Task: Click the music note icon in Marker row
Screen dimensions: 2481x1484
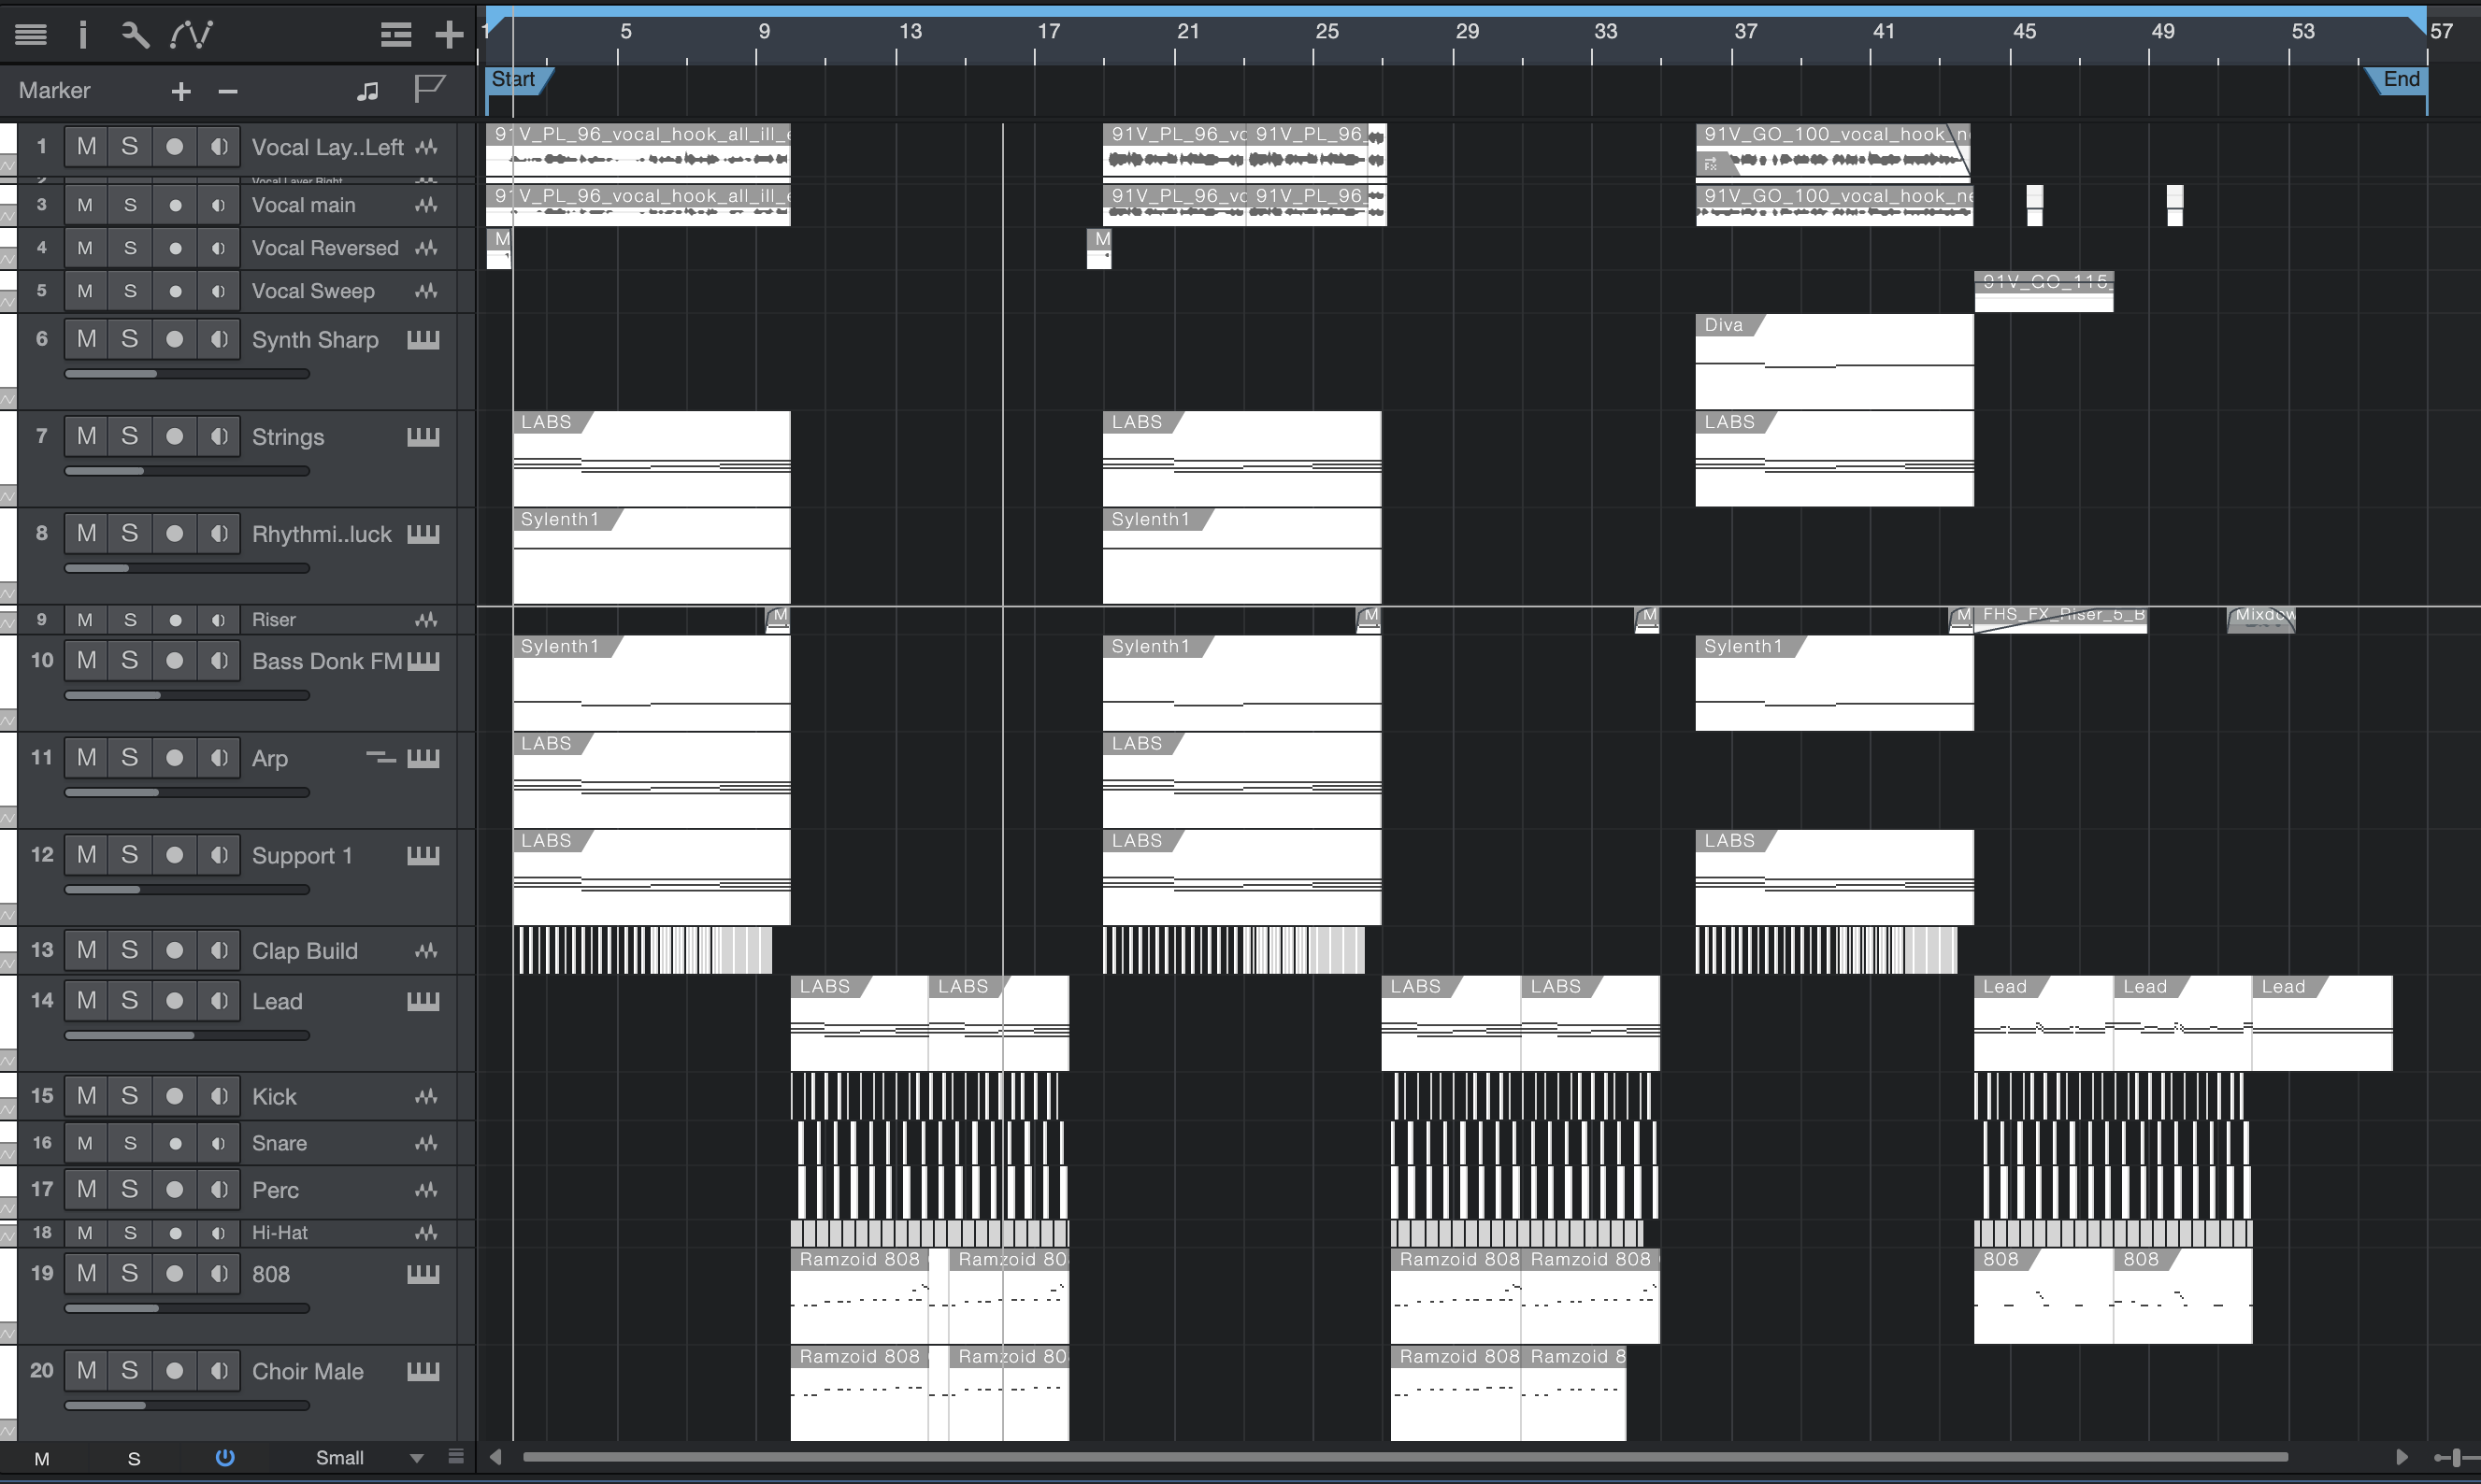Action: pyautogui.click(x=368, y=91)
